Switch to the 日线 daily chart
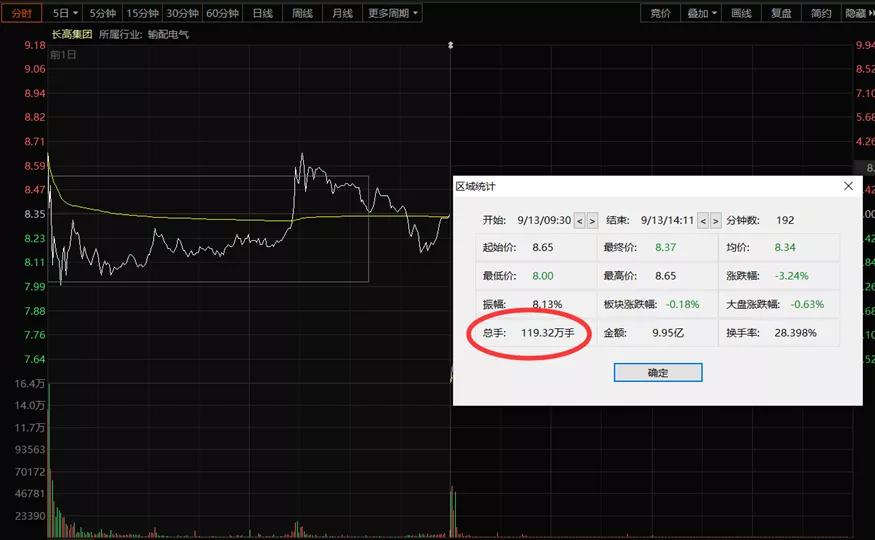 262,13
